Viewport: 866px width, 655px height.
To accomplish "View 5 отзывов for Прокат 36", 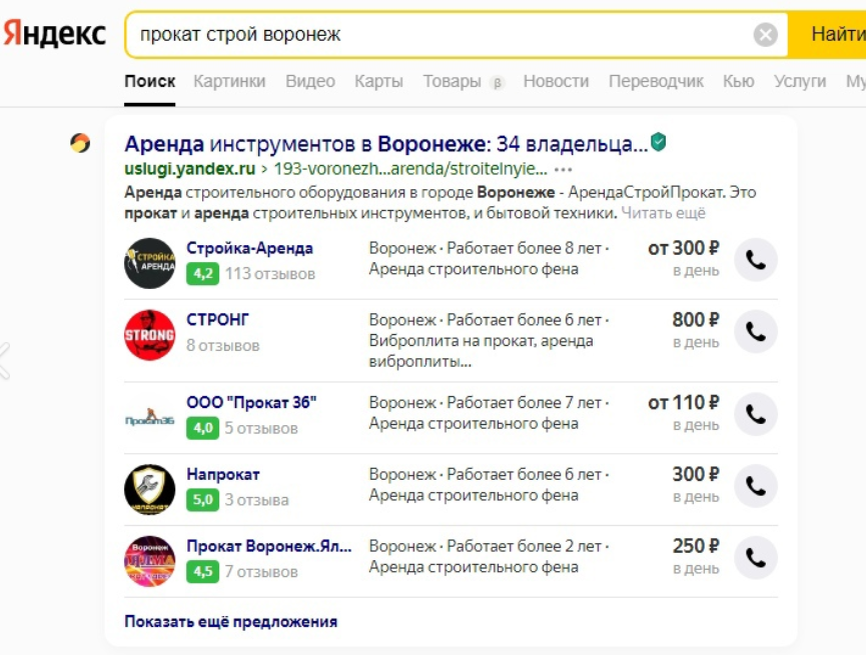I will point(261,429).
